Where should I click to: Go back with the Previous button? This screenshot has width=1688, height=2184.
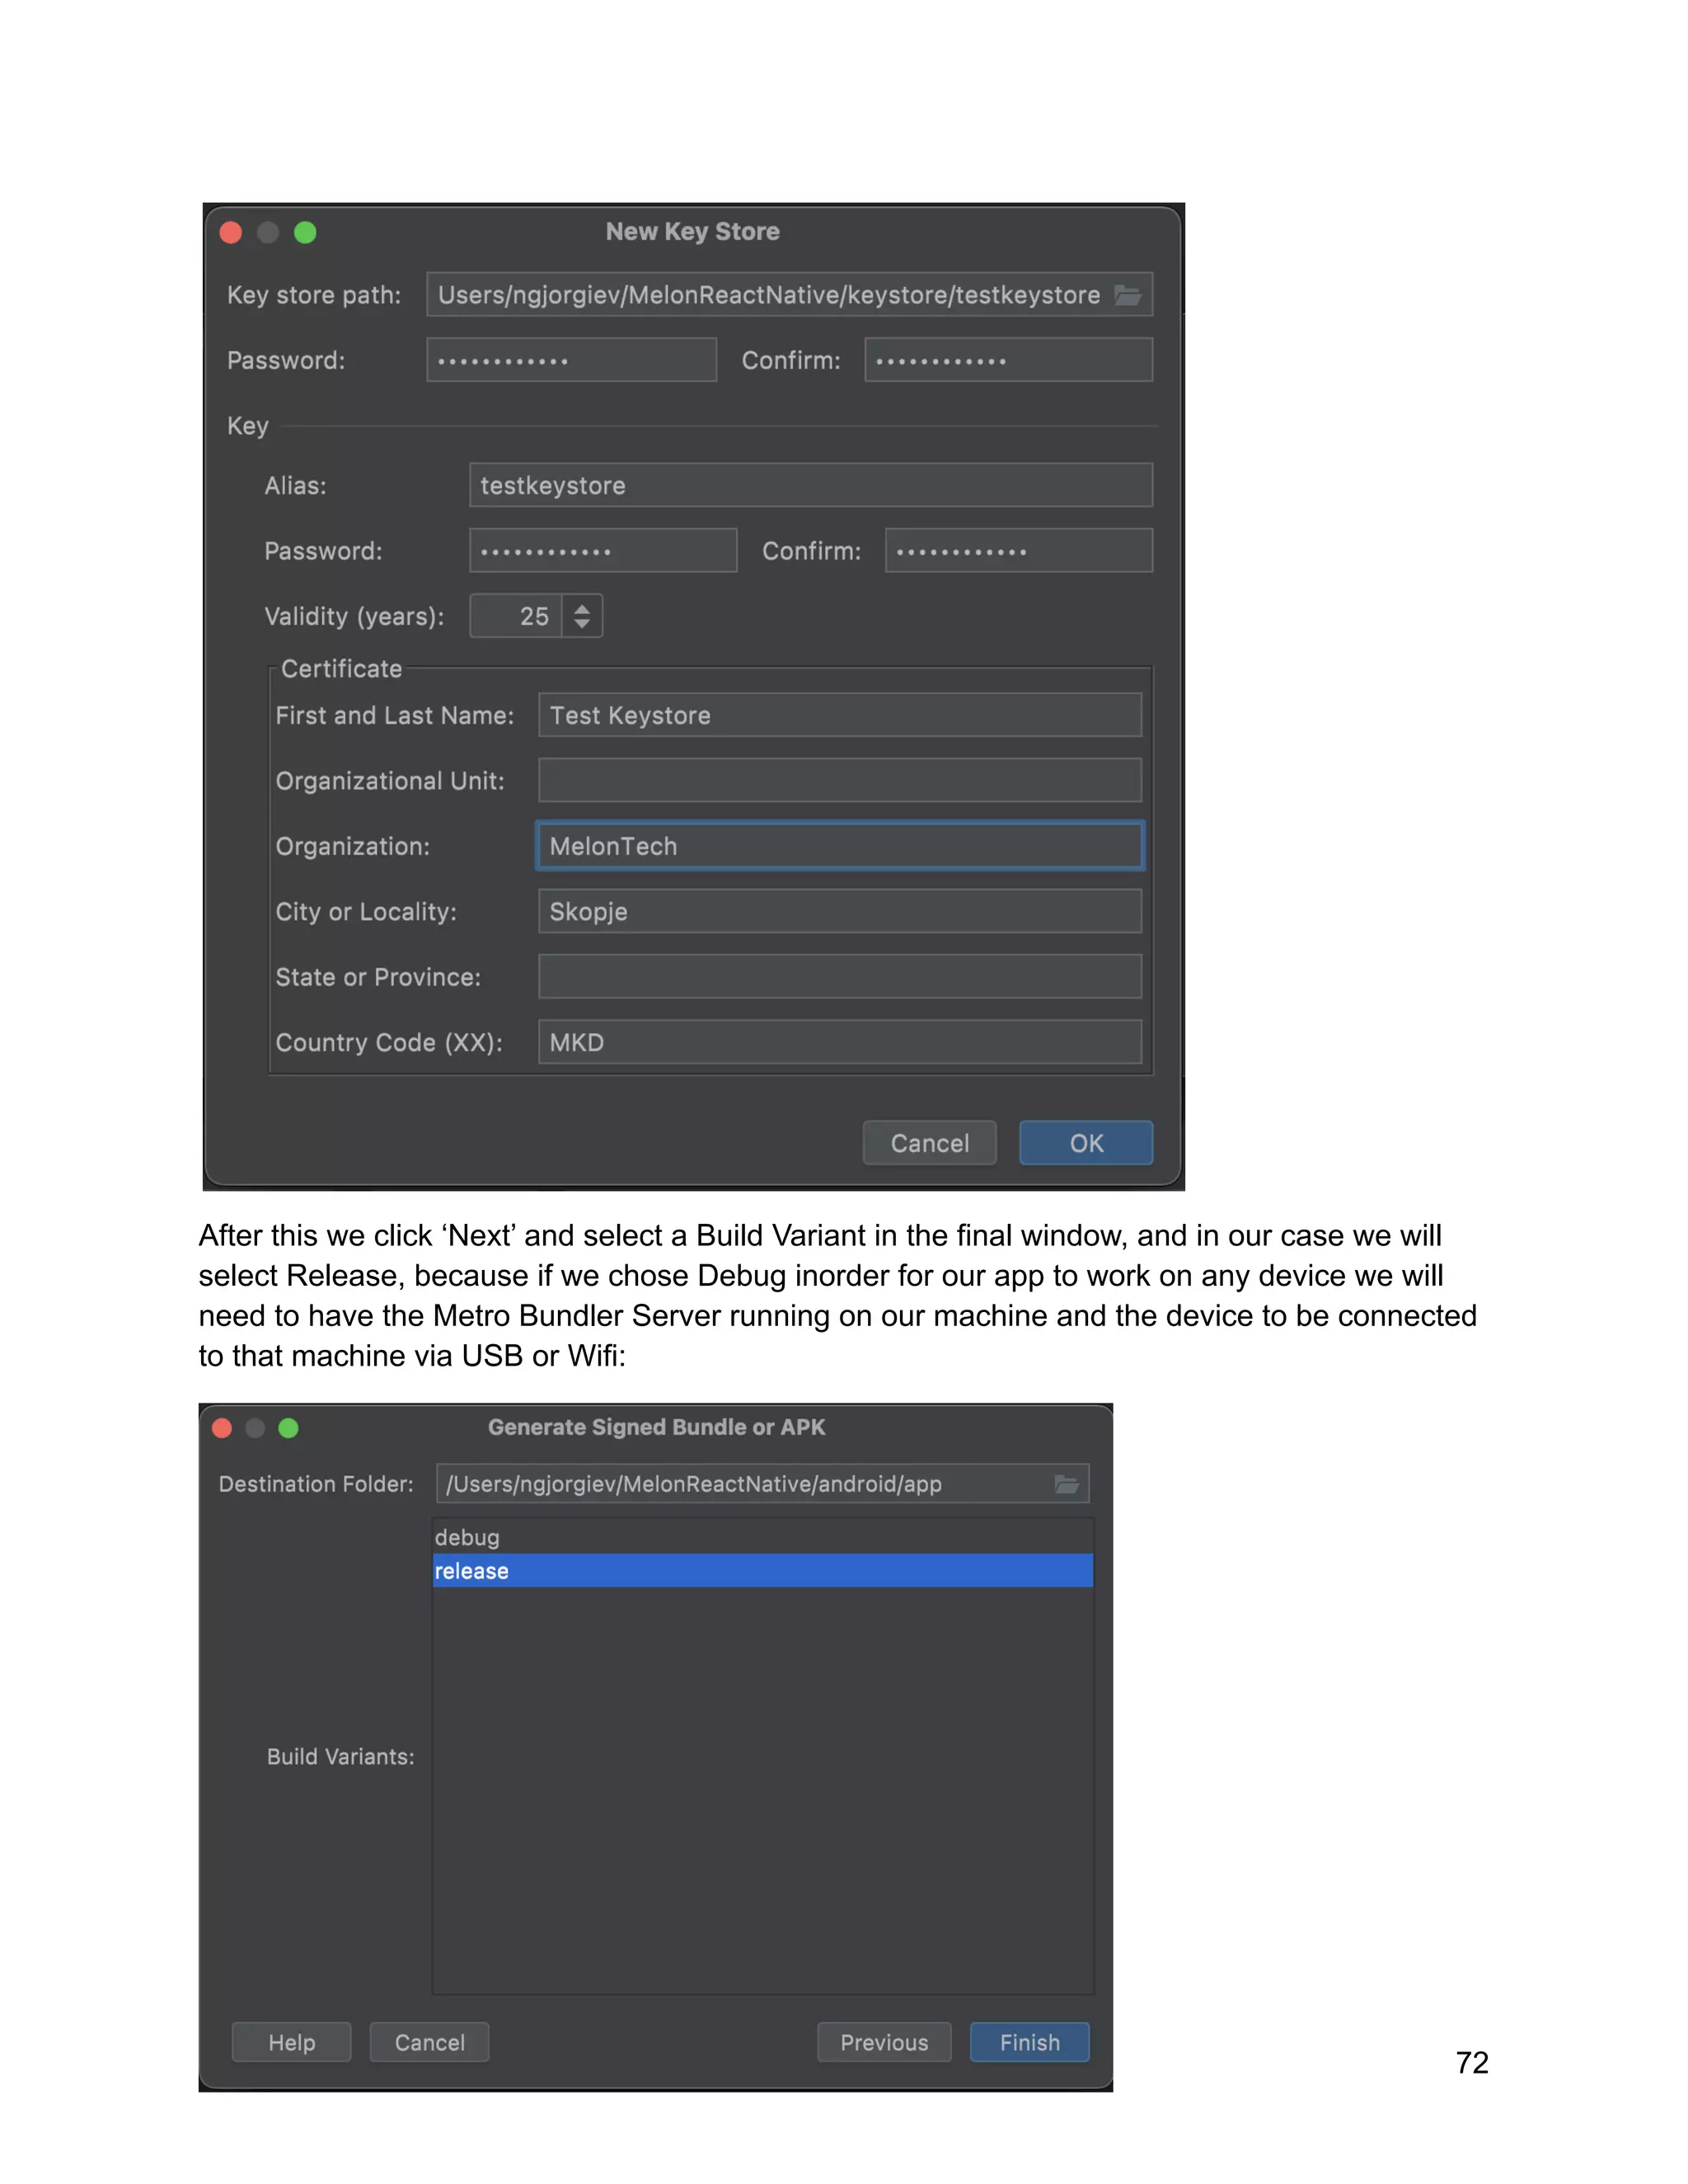click(884, 2042)
